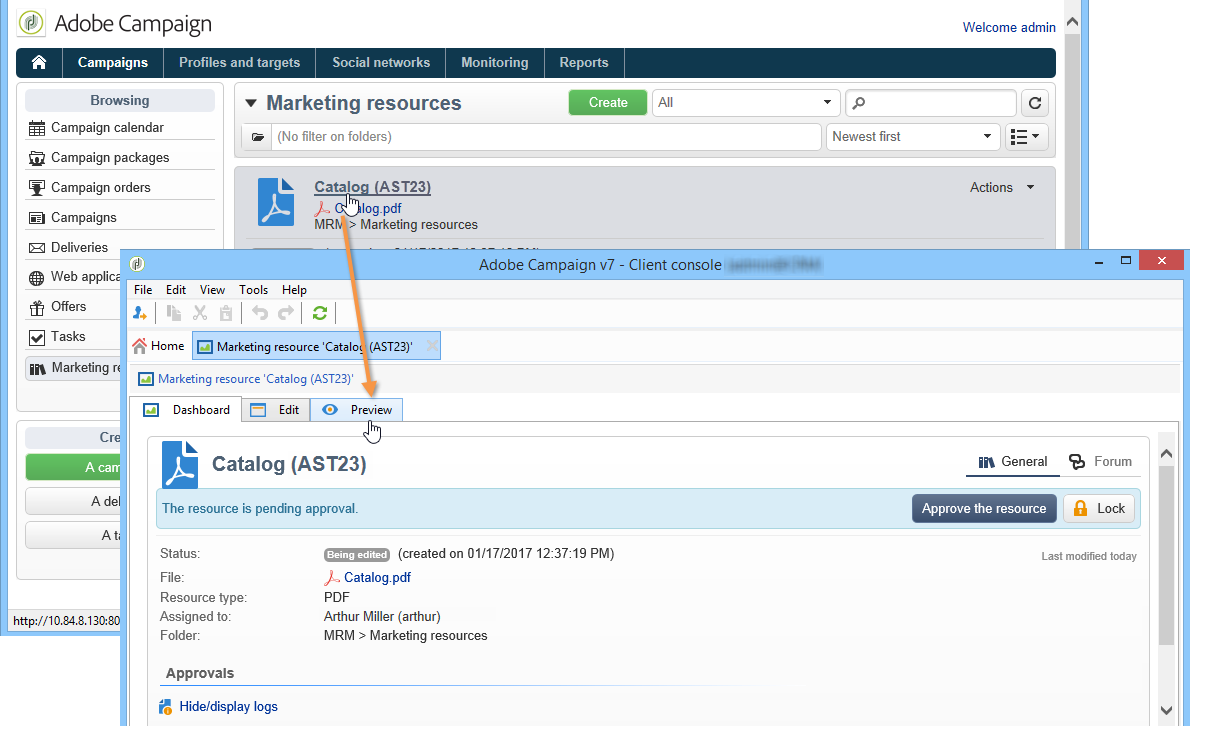This screenshot has width=1208, height=735.
Task: Click the folder filter icon
Action: [257, 137]
